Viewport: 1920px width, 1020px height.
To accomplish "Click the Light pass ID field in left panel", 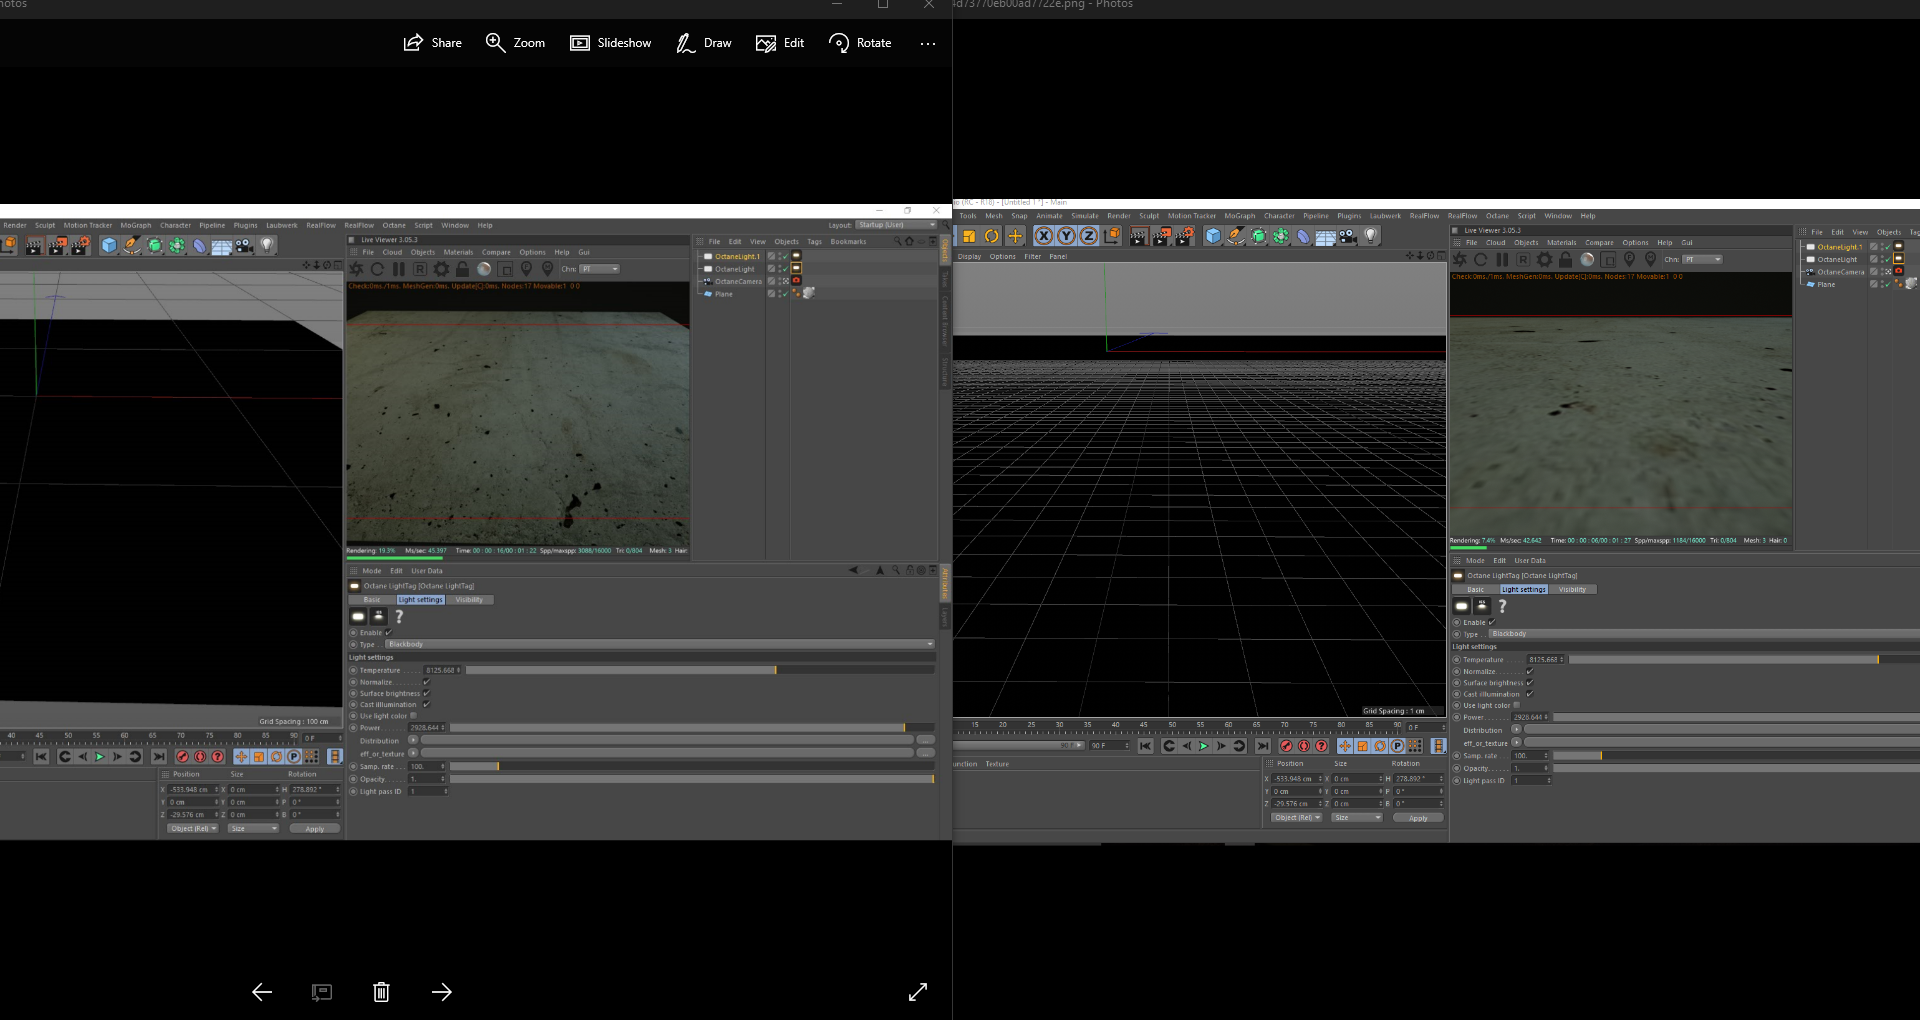I will click(x=427, y=791).
